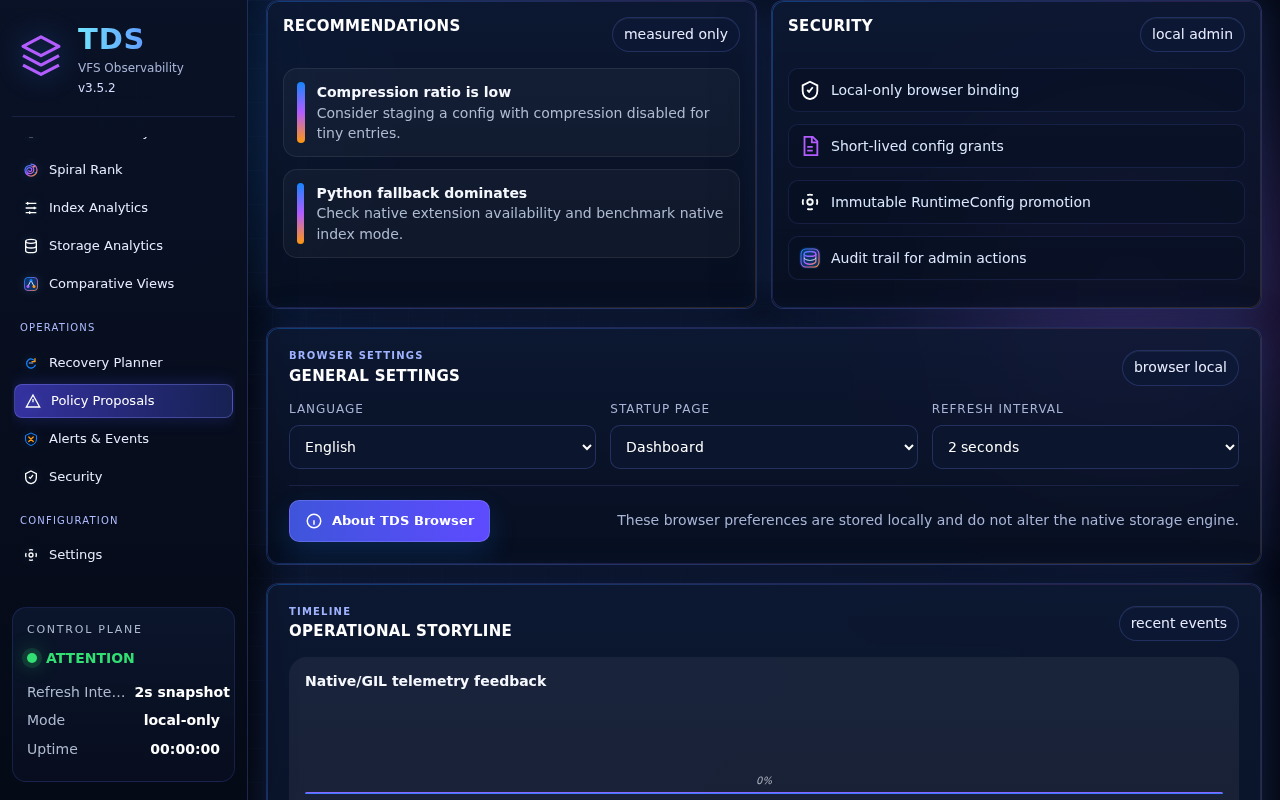The height and width of the screenshot is (800, 1280).
Task: Open Alerts & Events
Action: pos(123,439)
